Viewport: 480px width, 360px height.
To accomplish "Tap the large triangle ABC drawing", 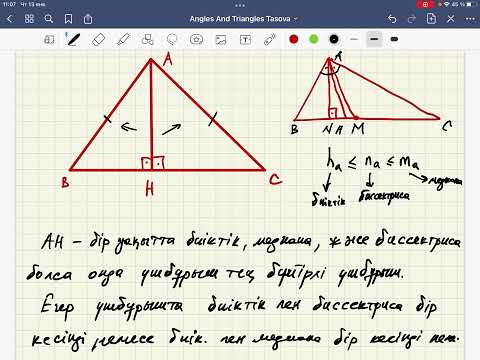I will coord(167,115).
